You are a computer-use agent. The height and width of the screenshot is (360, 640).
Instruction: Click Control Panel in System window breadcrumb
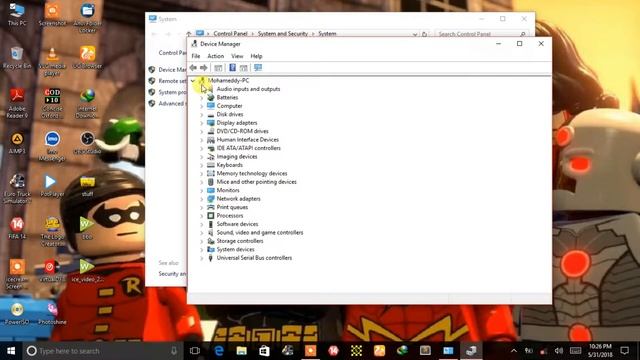[230, 34]
